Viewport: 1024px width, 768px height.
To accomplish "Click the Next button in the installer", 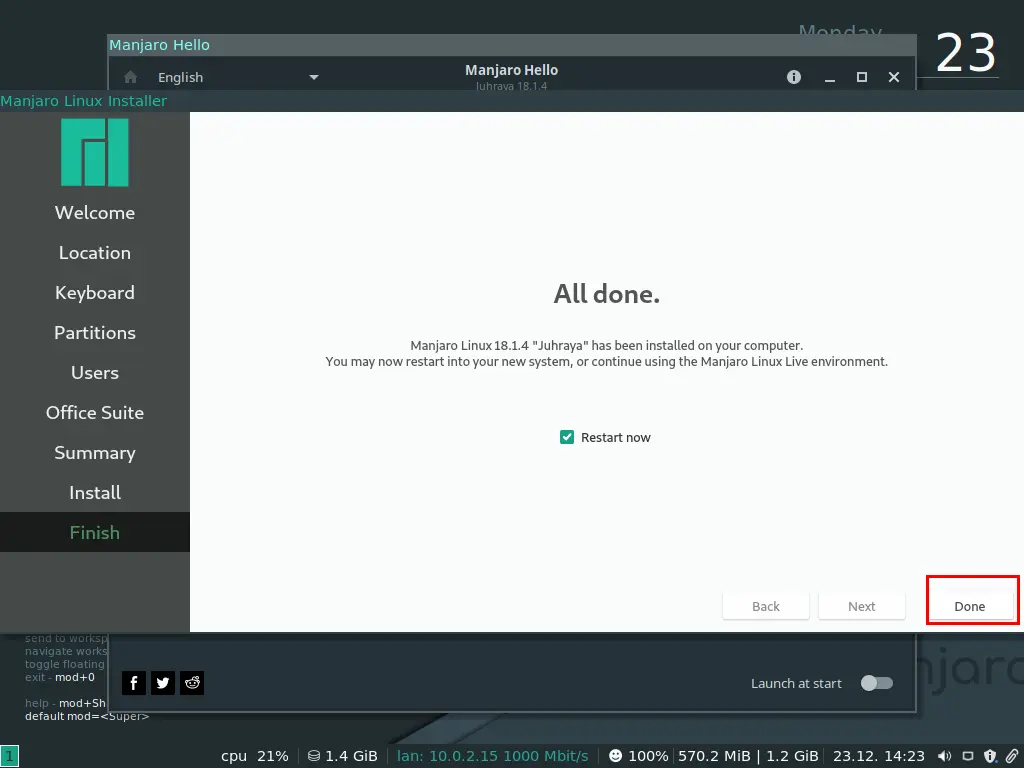I will 861,606.
